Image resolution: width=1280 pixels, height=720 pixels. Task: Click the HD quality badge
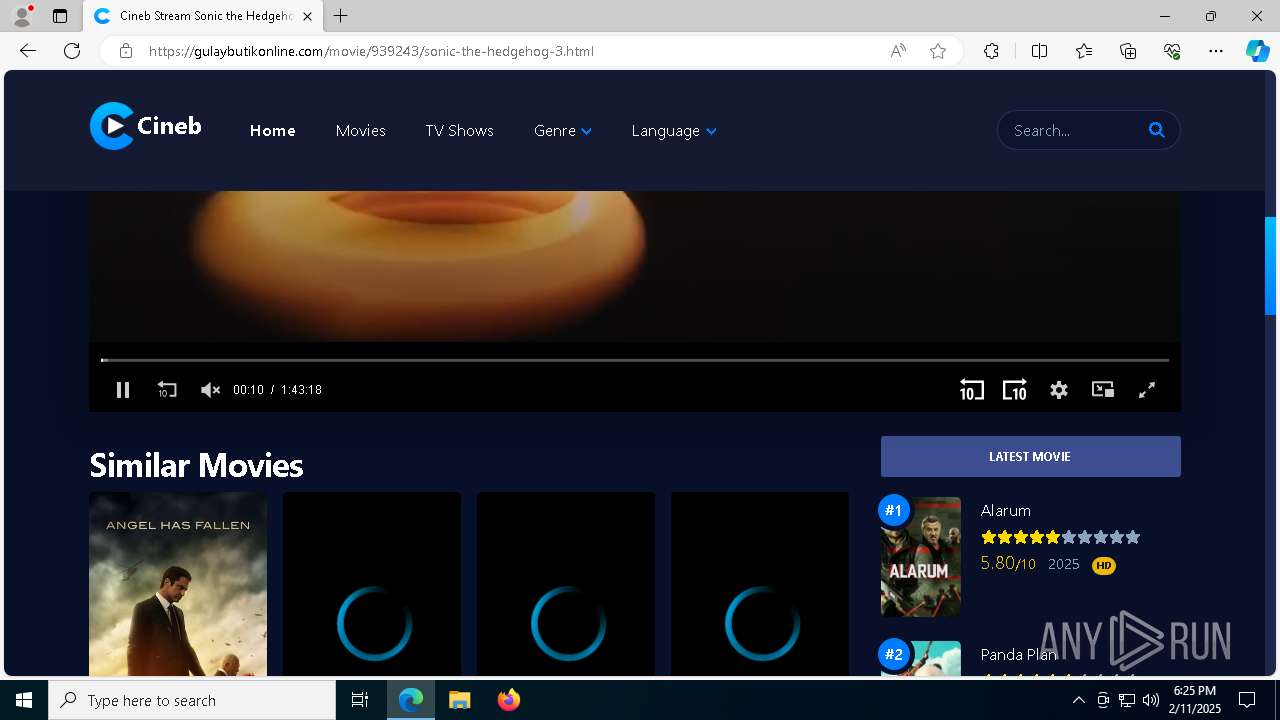click(1104, 565)
